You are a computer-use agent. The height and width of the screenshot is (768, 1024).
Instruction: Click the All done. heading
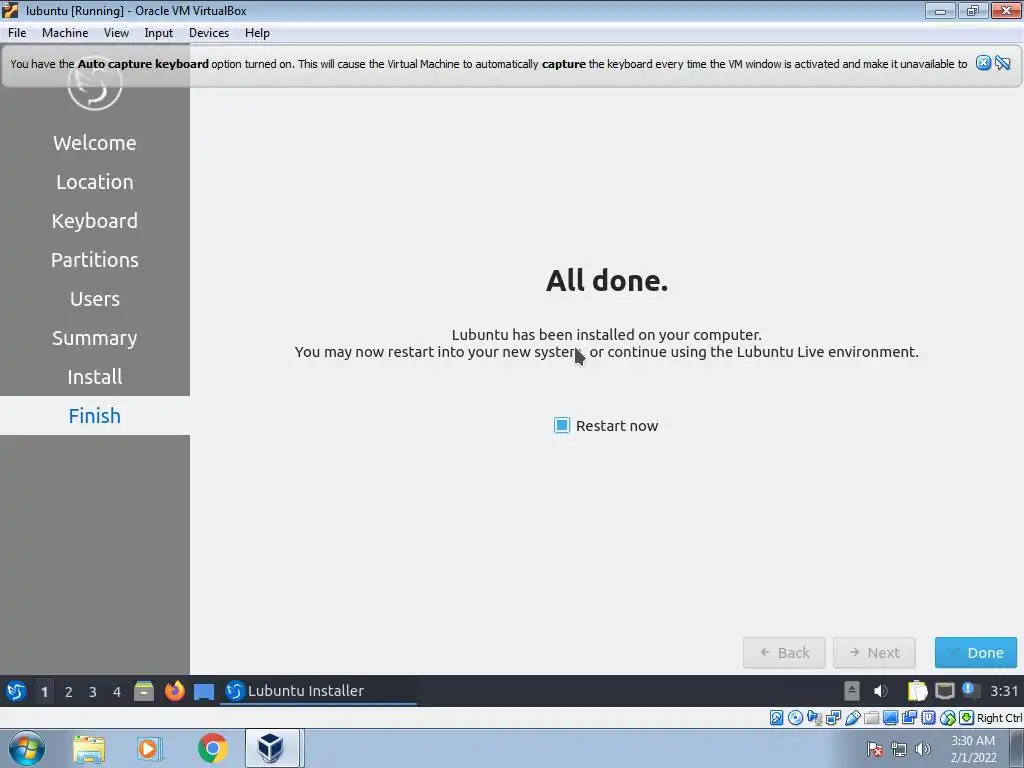click(607, 281)
